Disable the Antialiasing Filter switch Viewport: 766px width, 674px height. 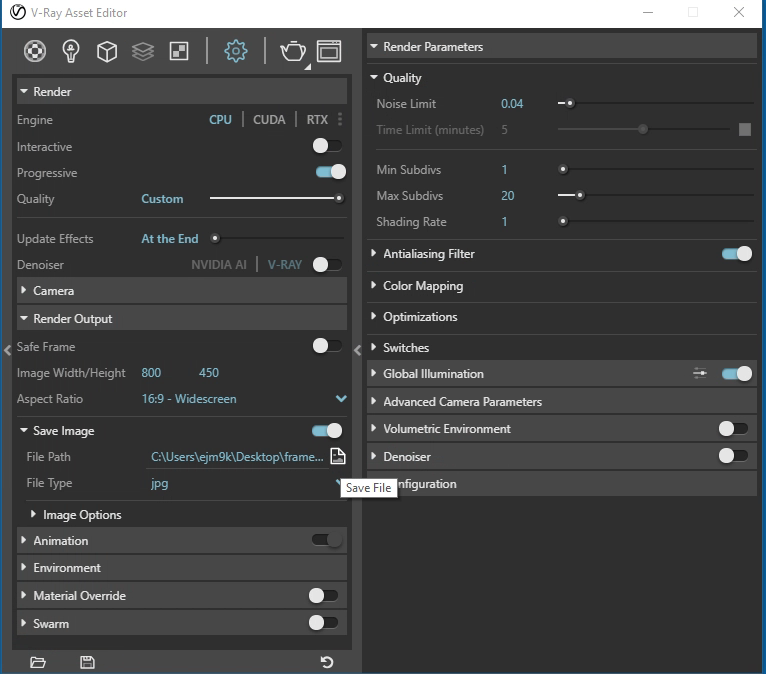point(737,253)
